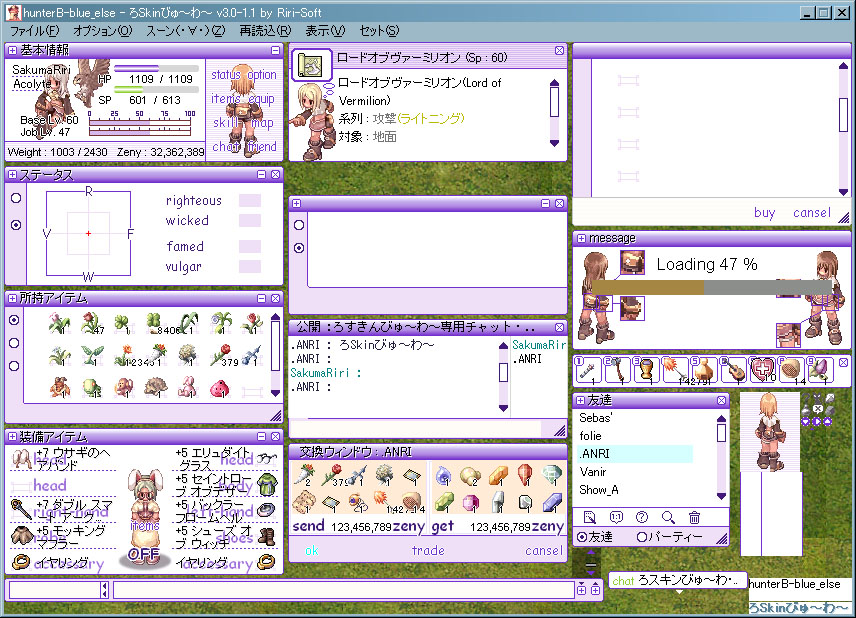Open the オプション(O) menu

click(x=103, y=31)
